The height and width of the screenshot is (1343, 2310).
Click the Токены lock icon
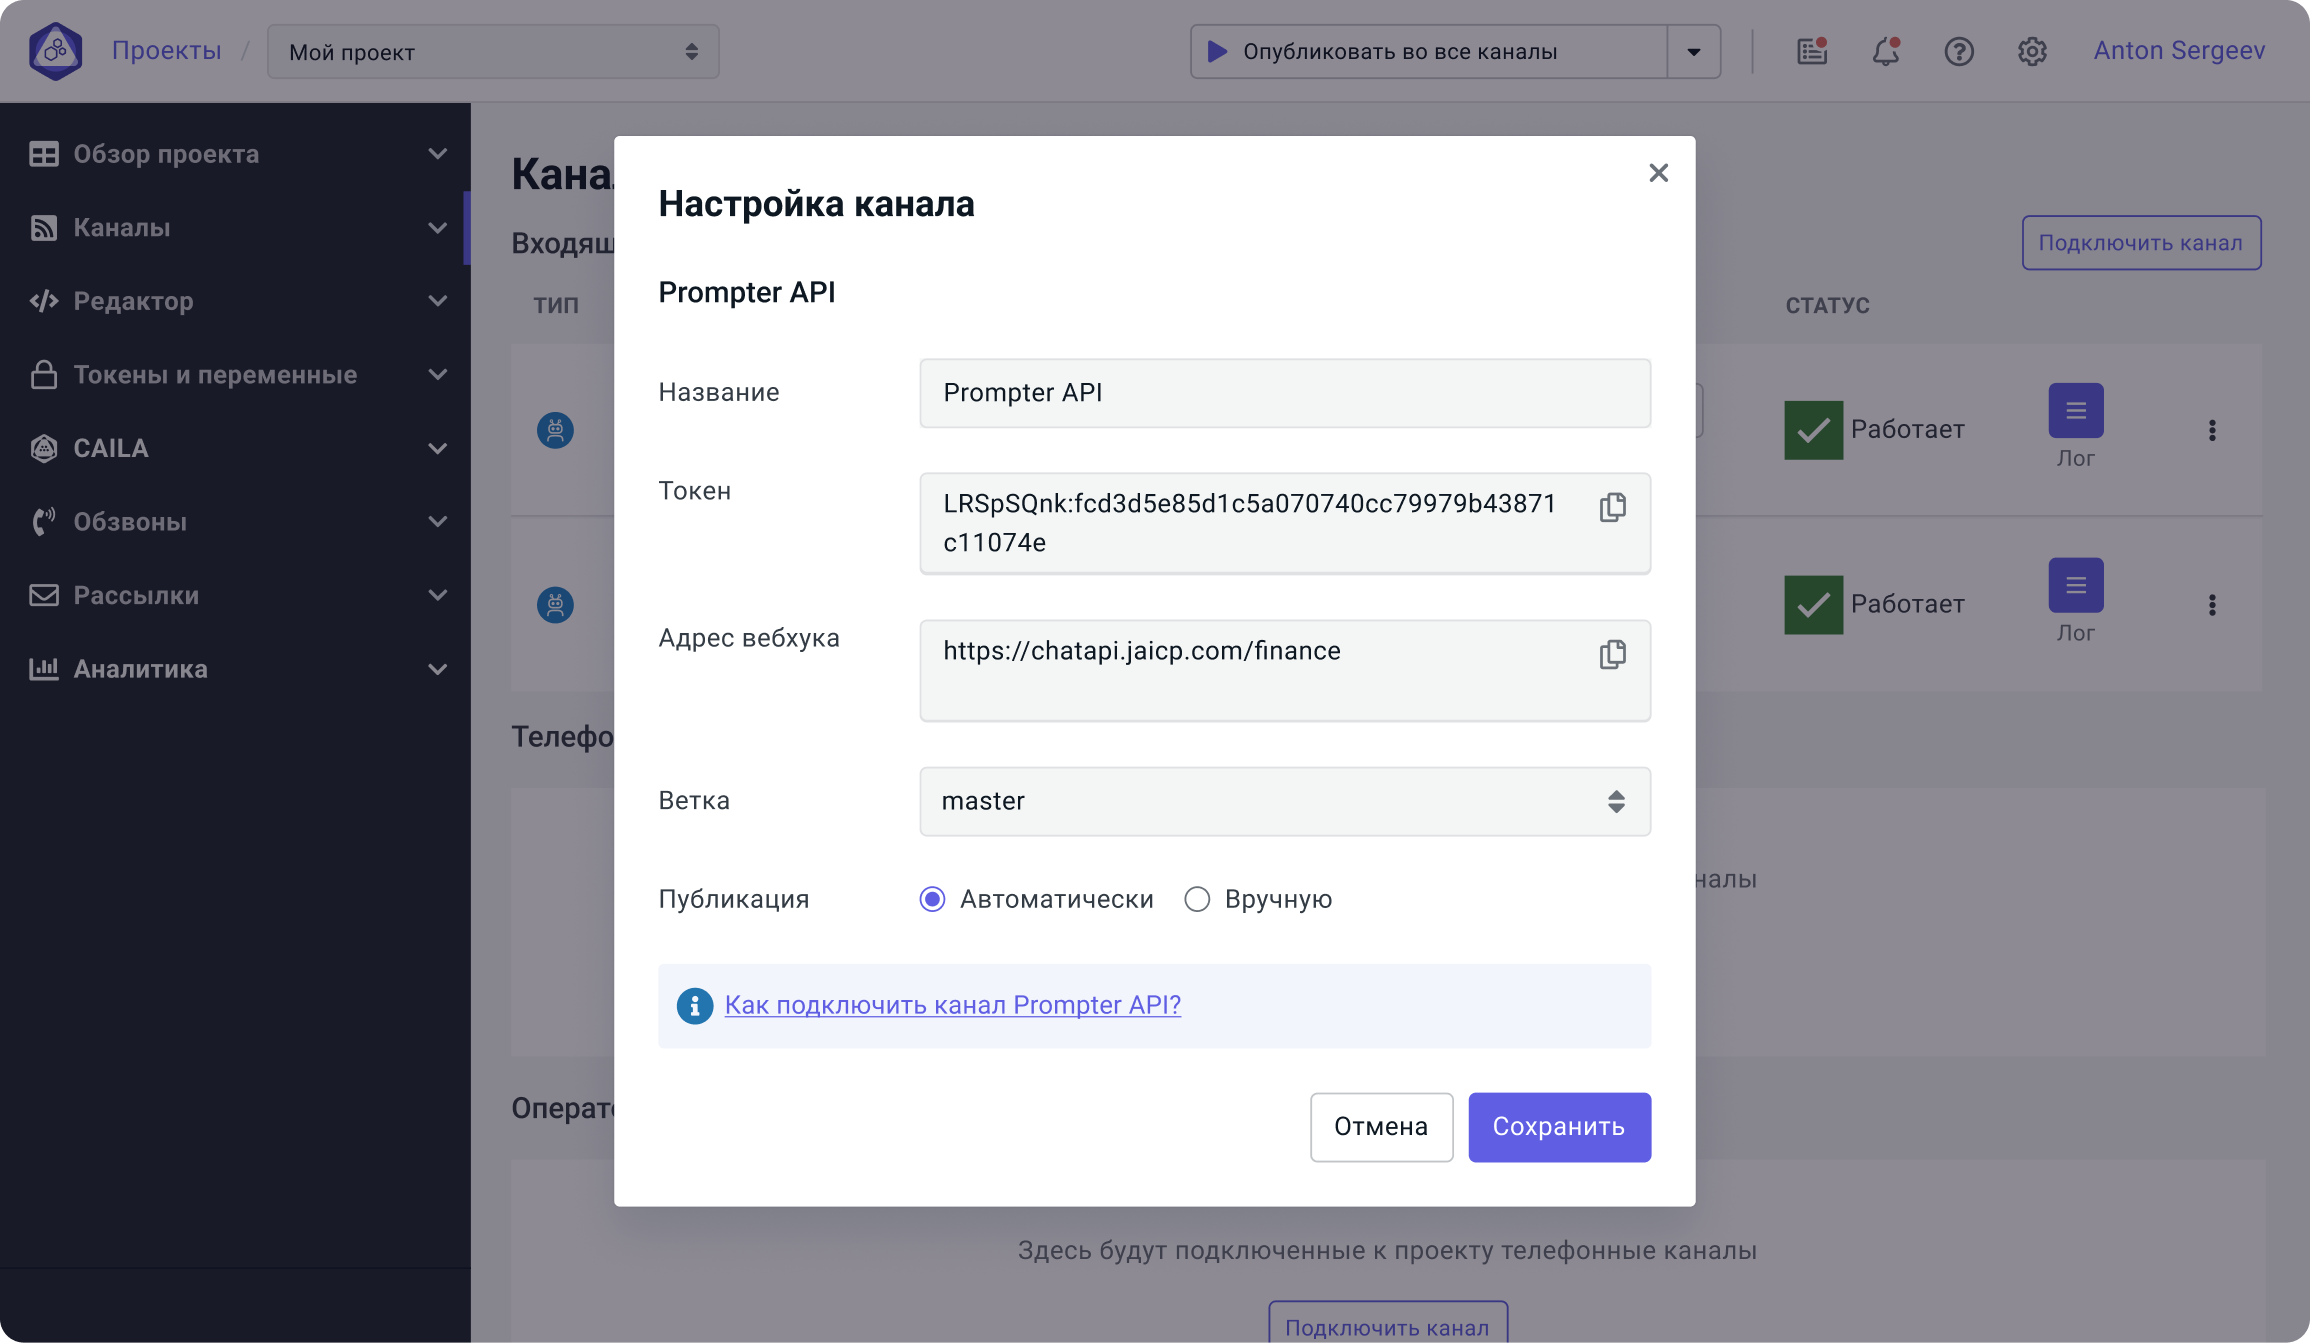44,374
